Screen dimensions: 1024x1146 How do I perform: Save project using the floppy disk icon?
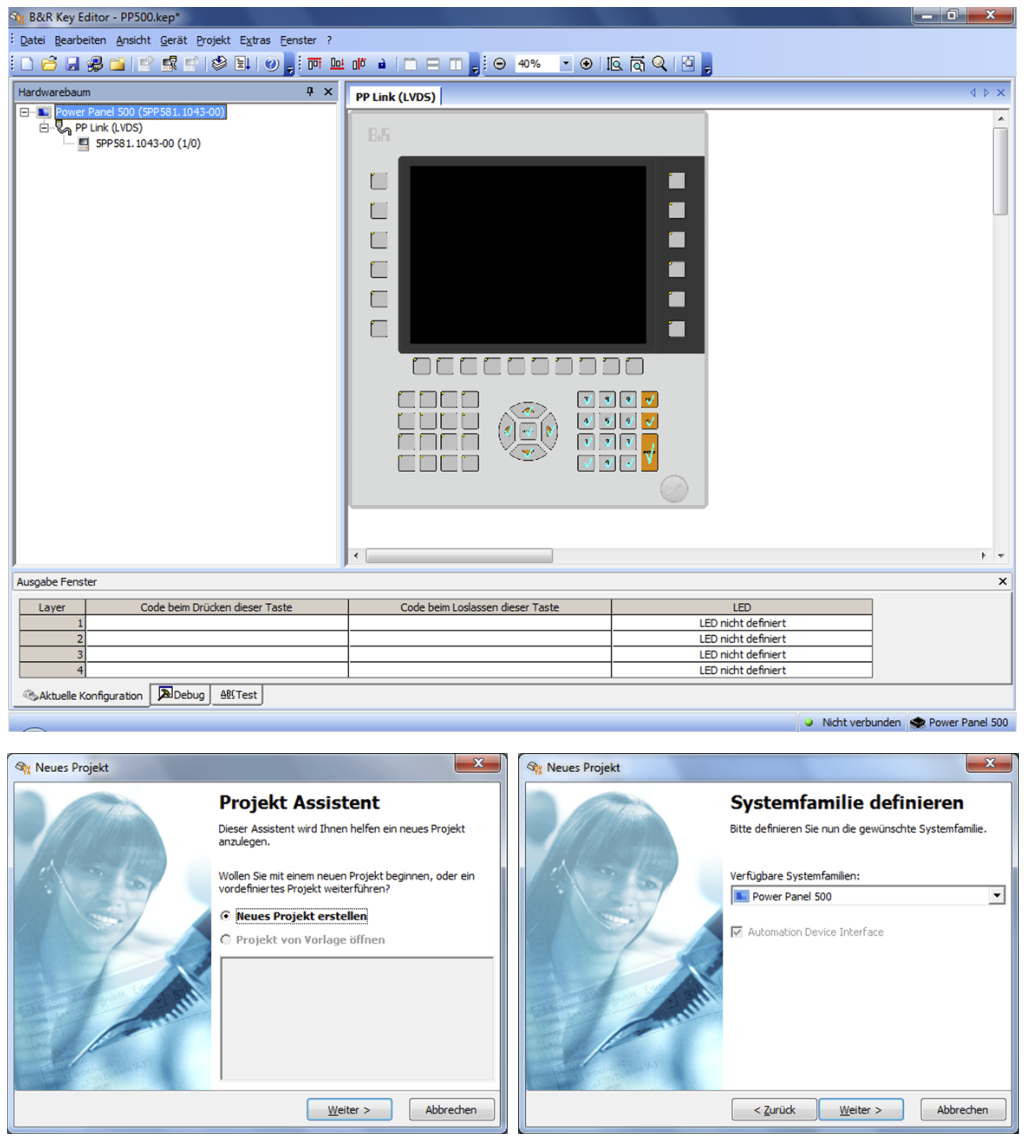72,64
